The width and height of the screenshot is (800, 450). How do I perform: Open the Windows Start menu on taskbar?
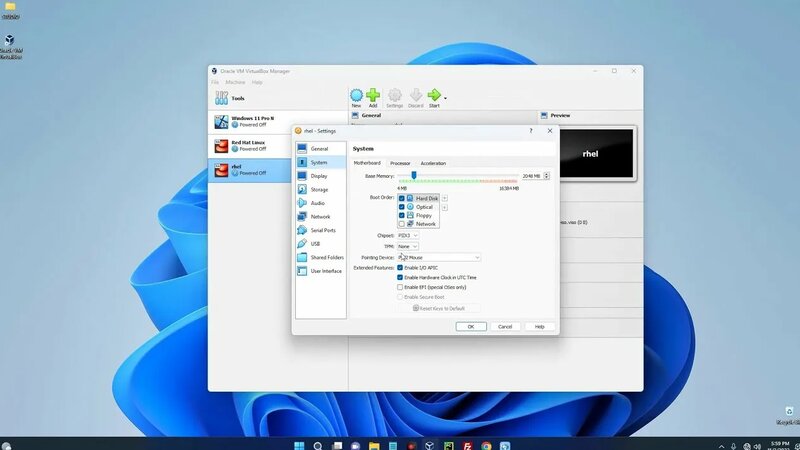tap(299, 446)
